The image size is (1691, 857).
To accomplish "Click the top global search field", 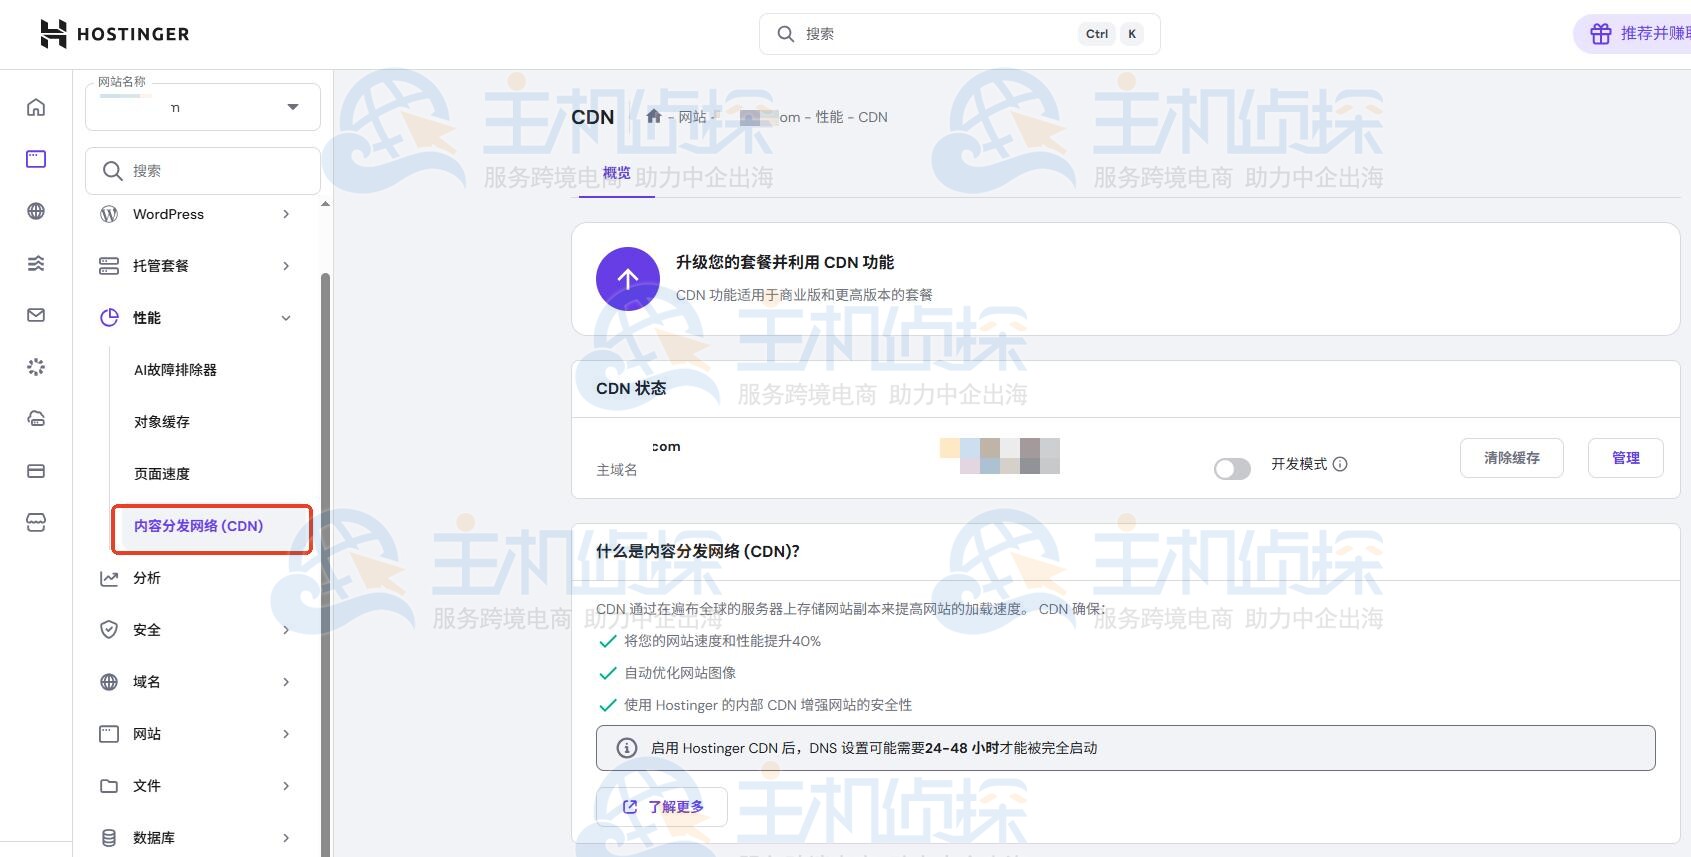I will (x=960, y=34).
